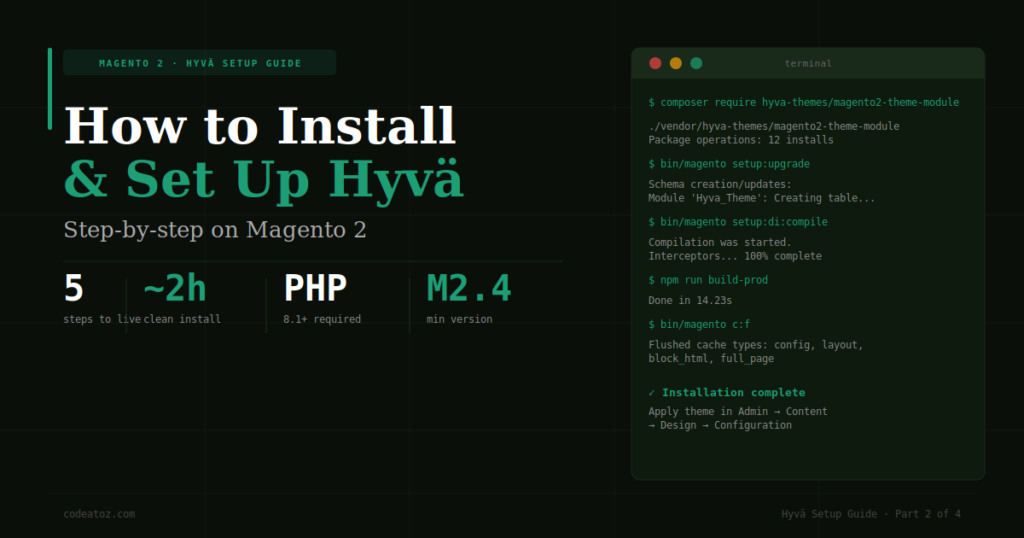Click the 'M2.4' statistic value

coord(469,288)
